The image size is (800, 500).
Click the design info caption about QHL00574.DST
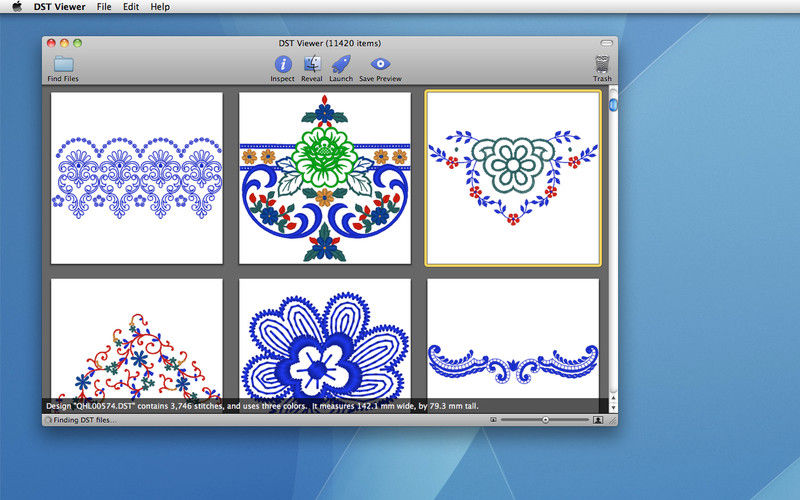tap(262, 406)
